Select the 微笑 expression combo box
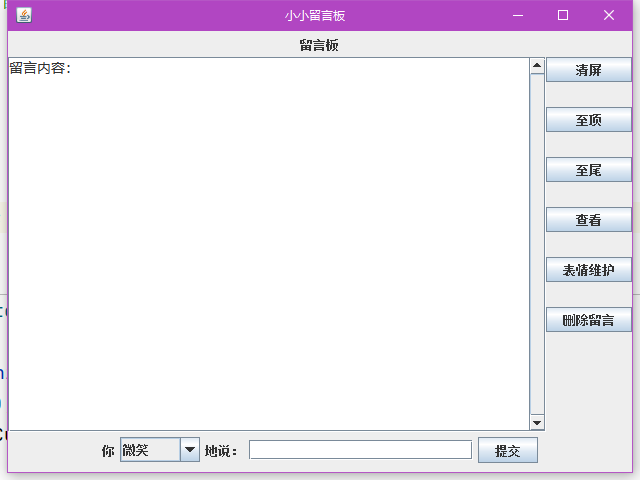Screen dimensions: 640x480 click(150, 450)
